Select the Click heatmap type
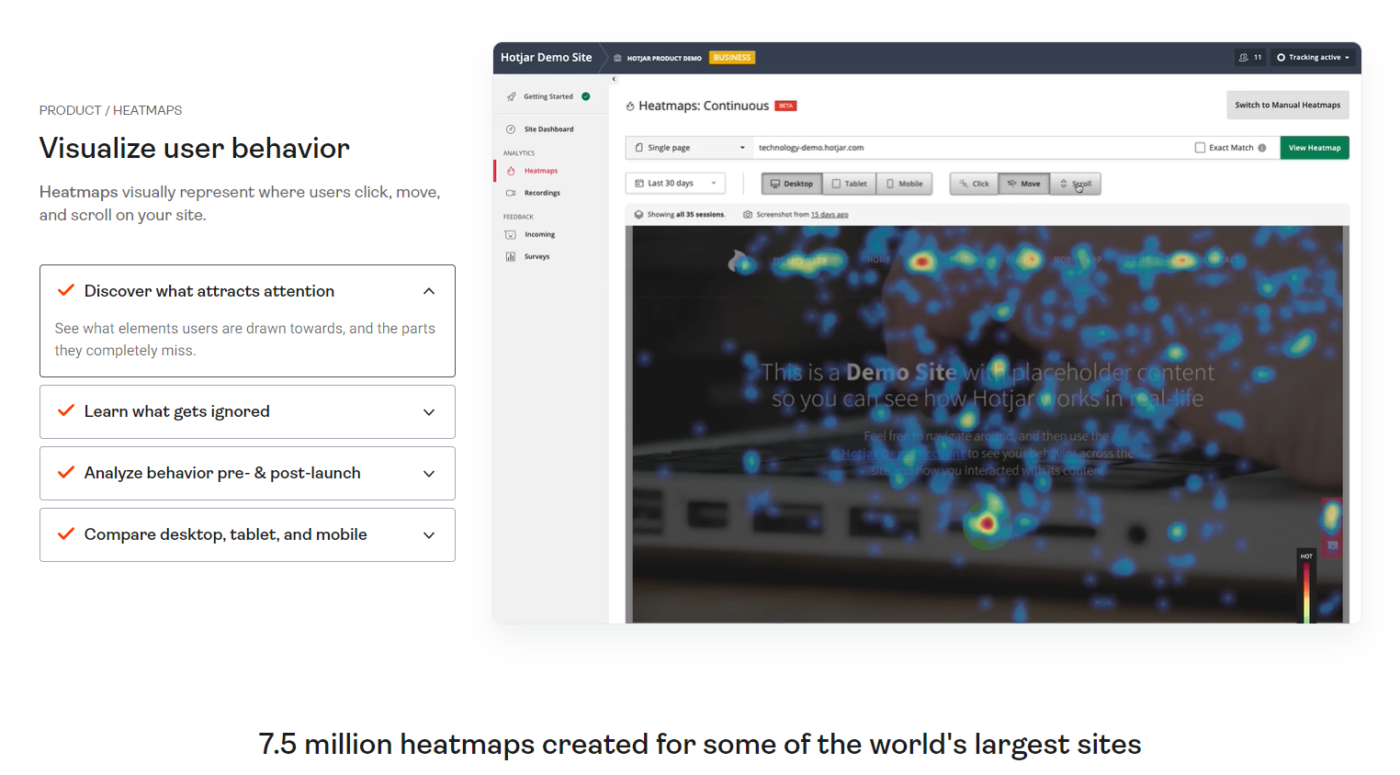 [x=974, y=184]
